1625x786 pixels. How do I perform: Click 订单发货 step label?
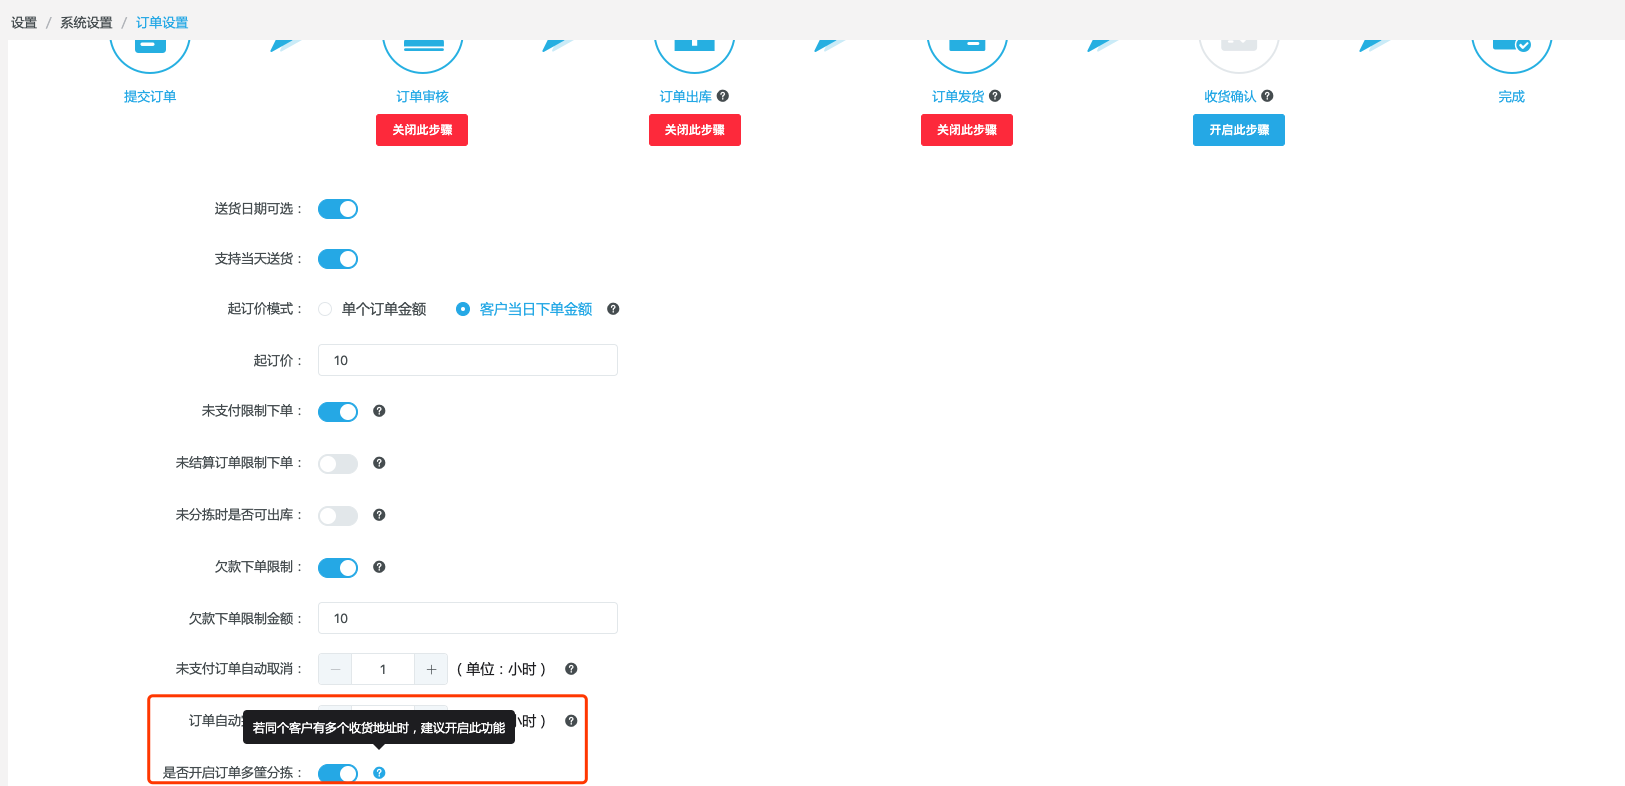click(x=958, y=96)
